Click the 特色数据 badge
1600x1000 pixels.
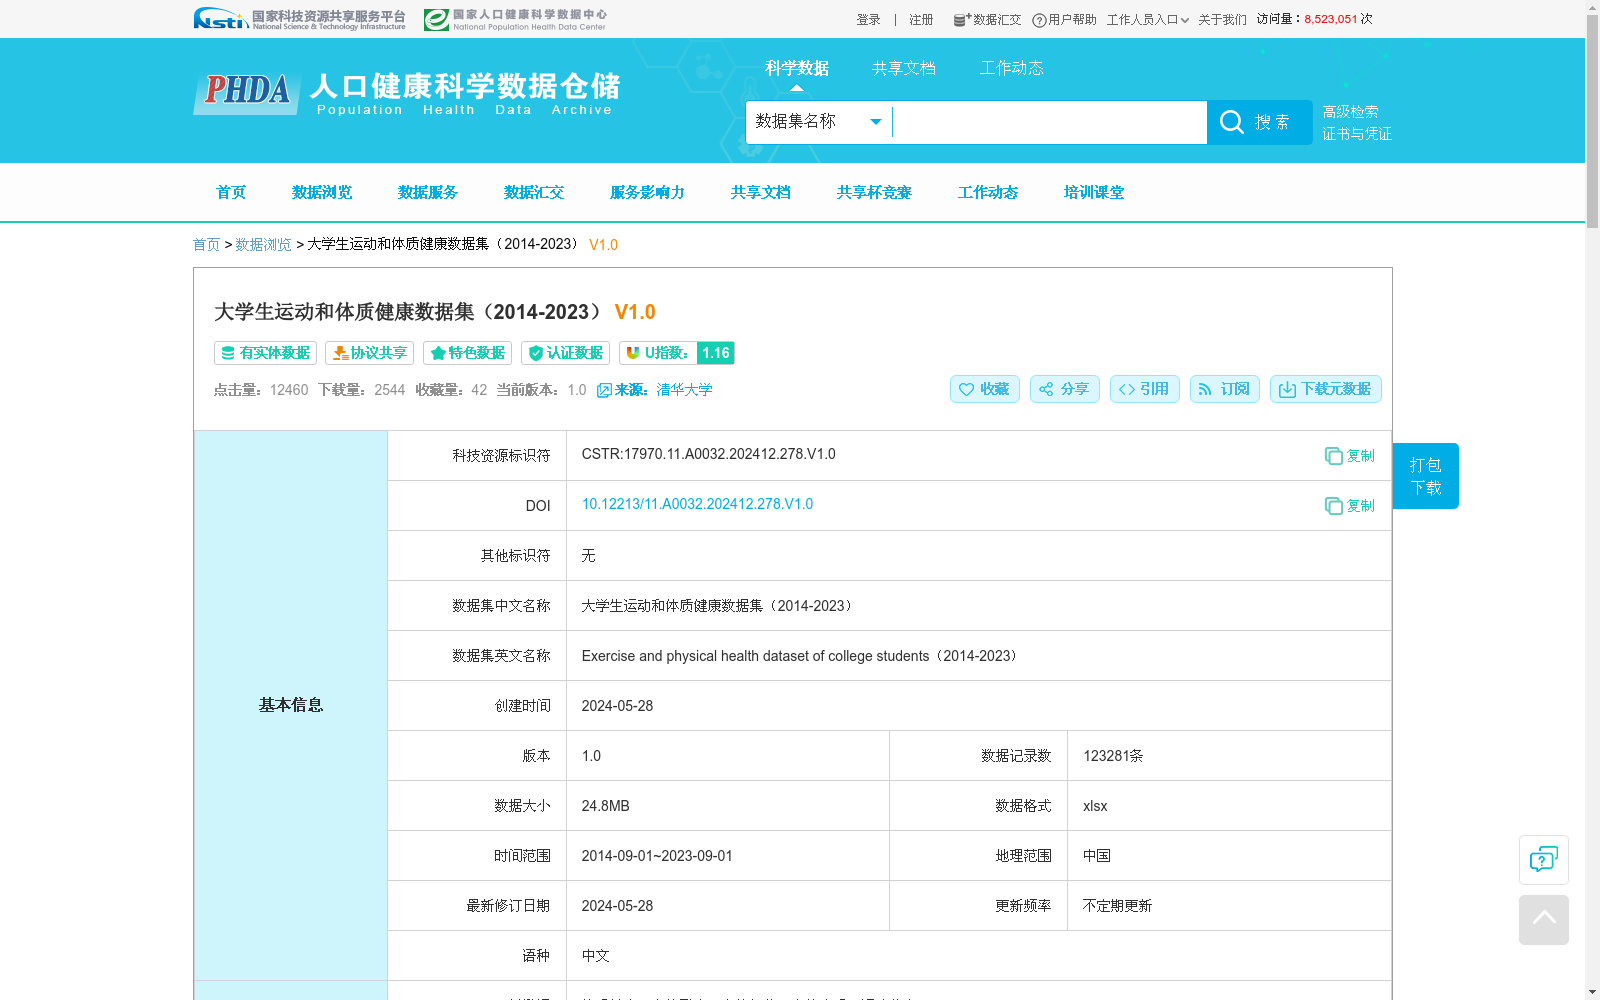point(467,353)
